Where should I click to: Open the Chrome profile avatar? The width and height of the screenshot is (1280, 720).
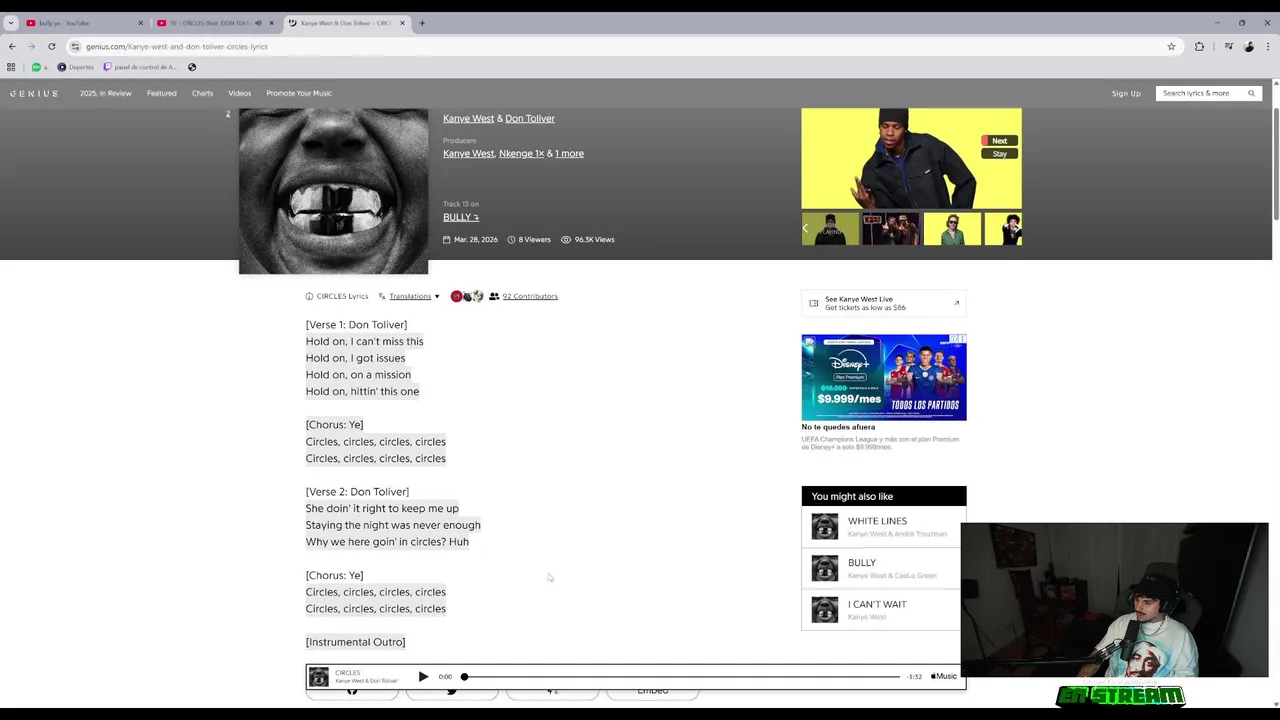click(x=1249, y=46)
